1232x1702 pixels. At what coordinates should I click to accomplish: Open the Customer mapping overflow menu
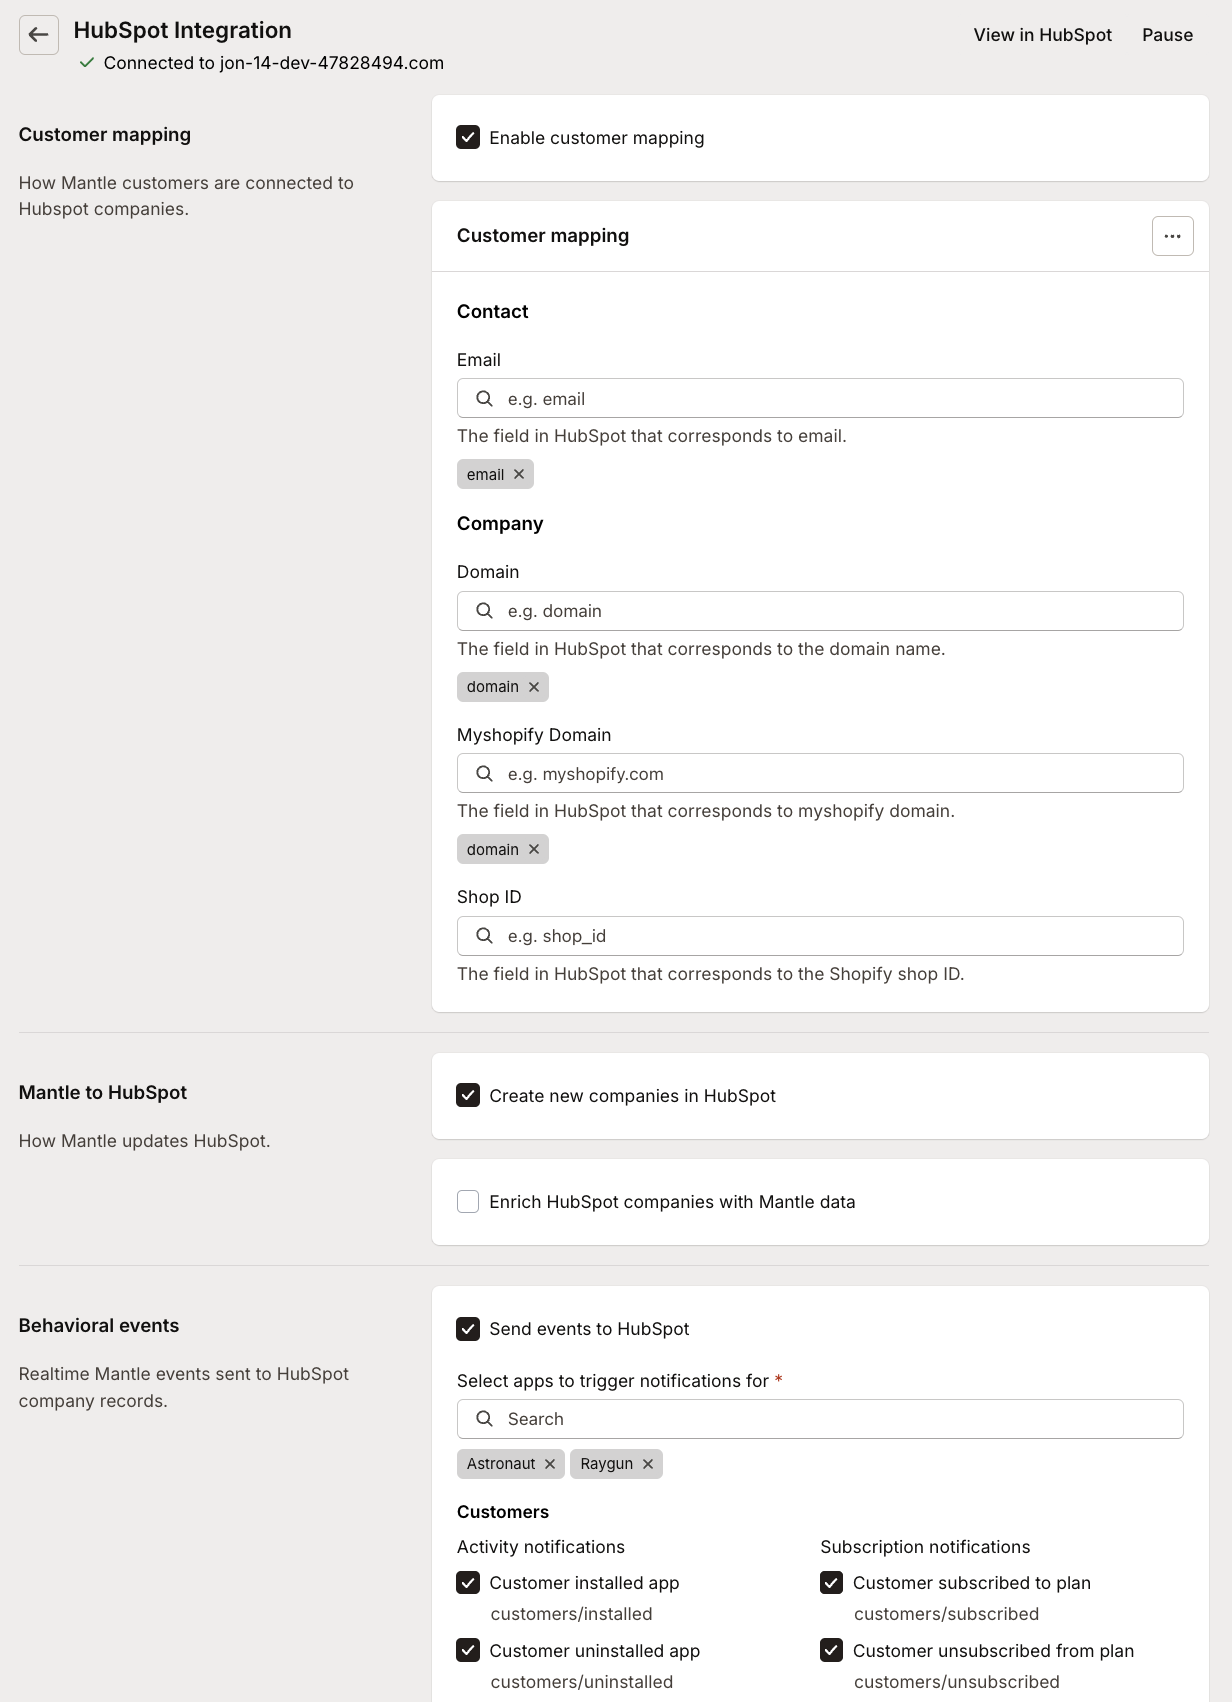1172,236
